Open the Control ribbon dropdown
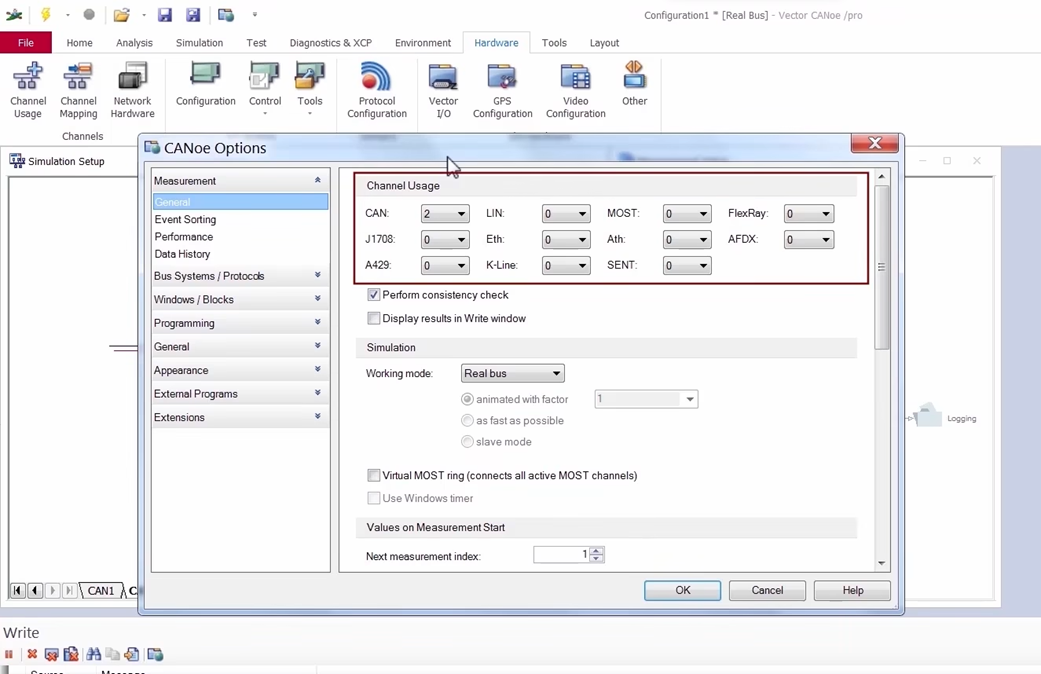Viewport: 1041px width, 674px height. pos(265,88)
